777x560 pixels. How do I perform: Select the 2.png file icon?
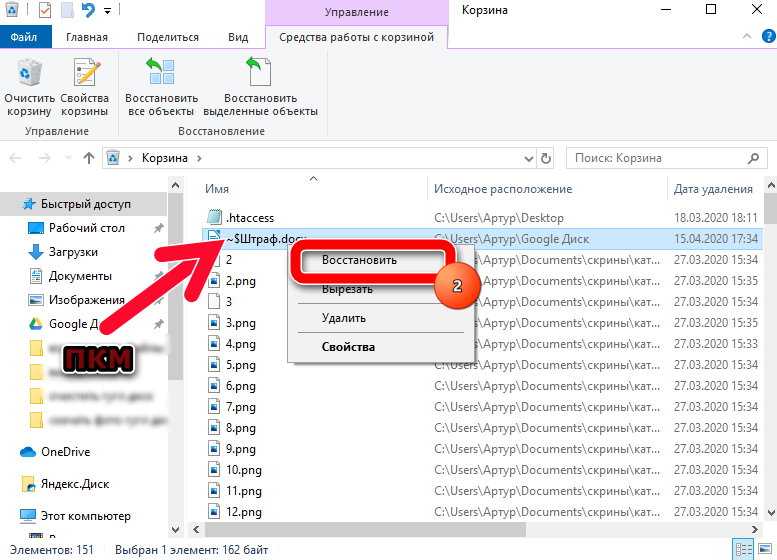(x=214, y=280)
